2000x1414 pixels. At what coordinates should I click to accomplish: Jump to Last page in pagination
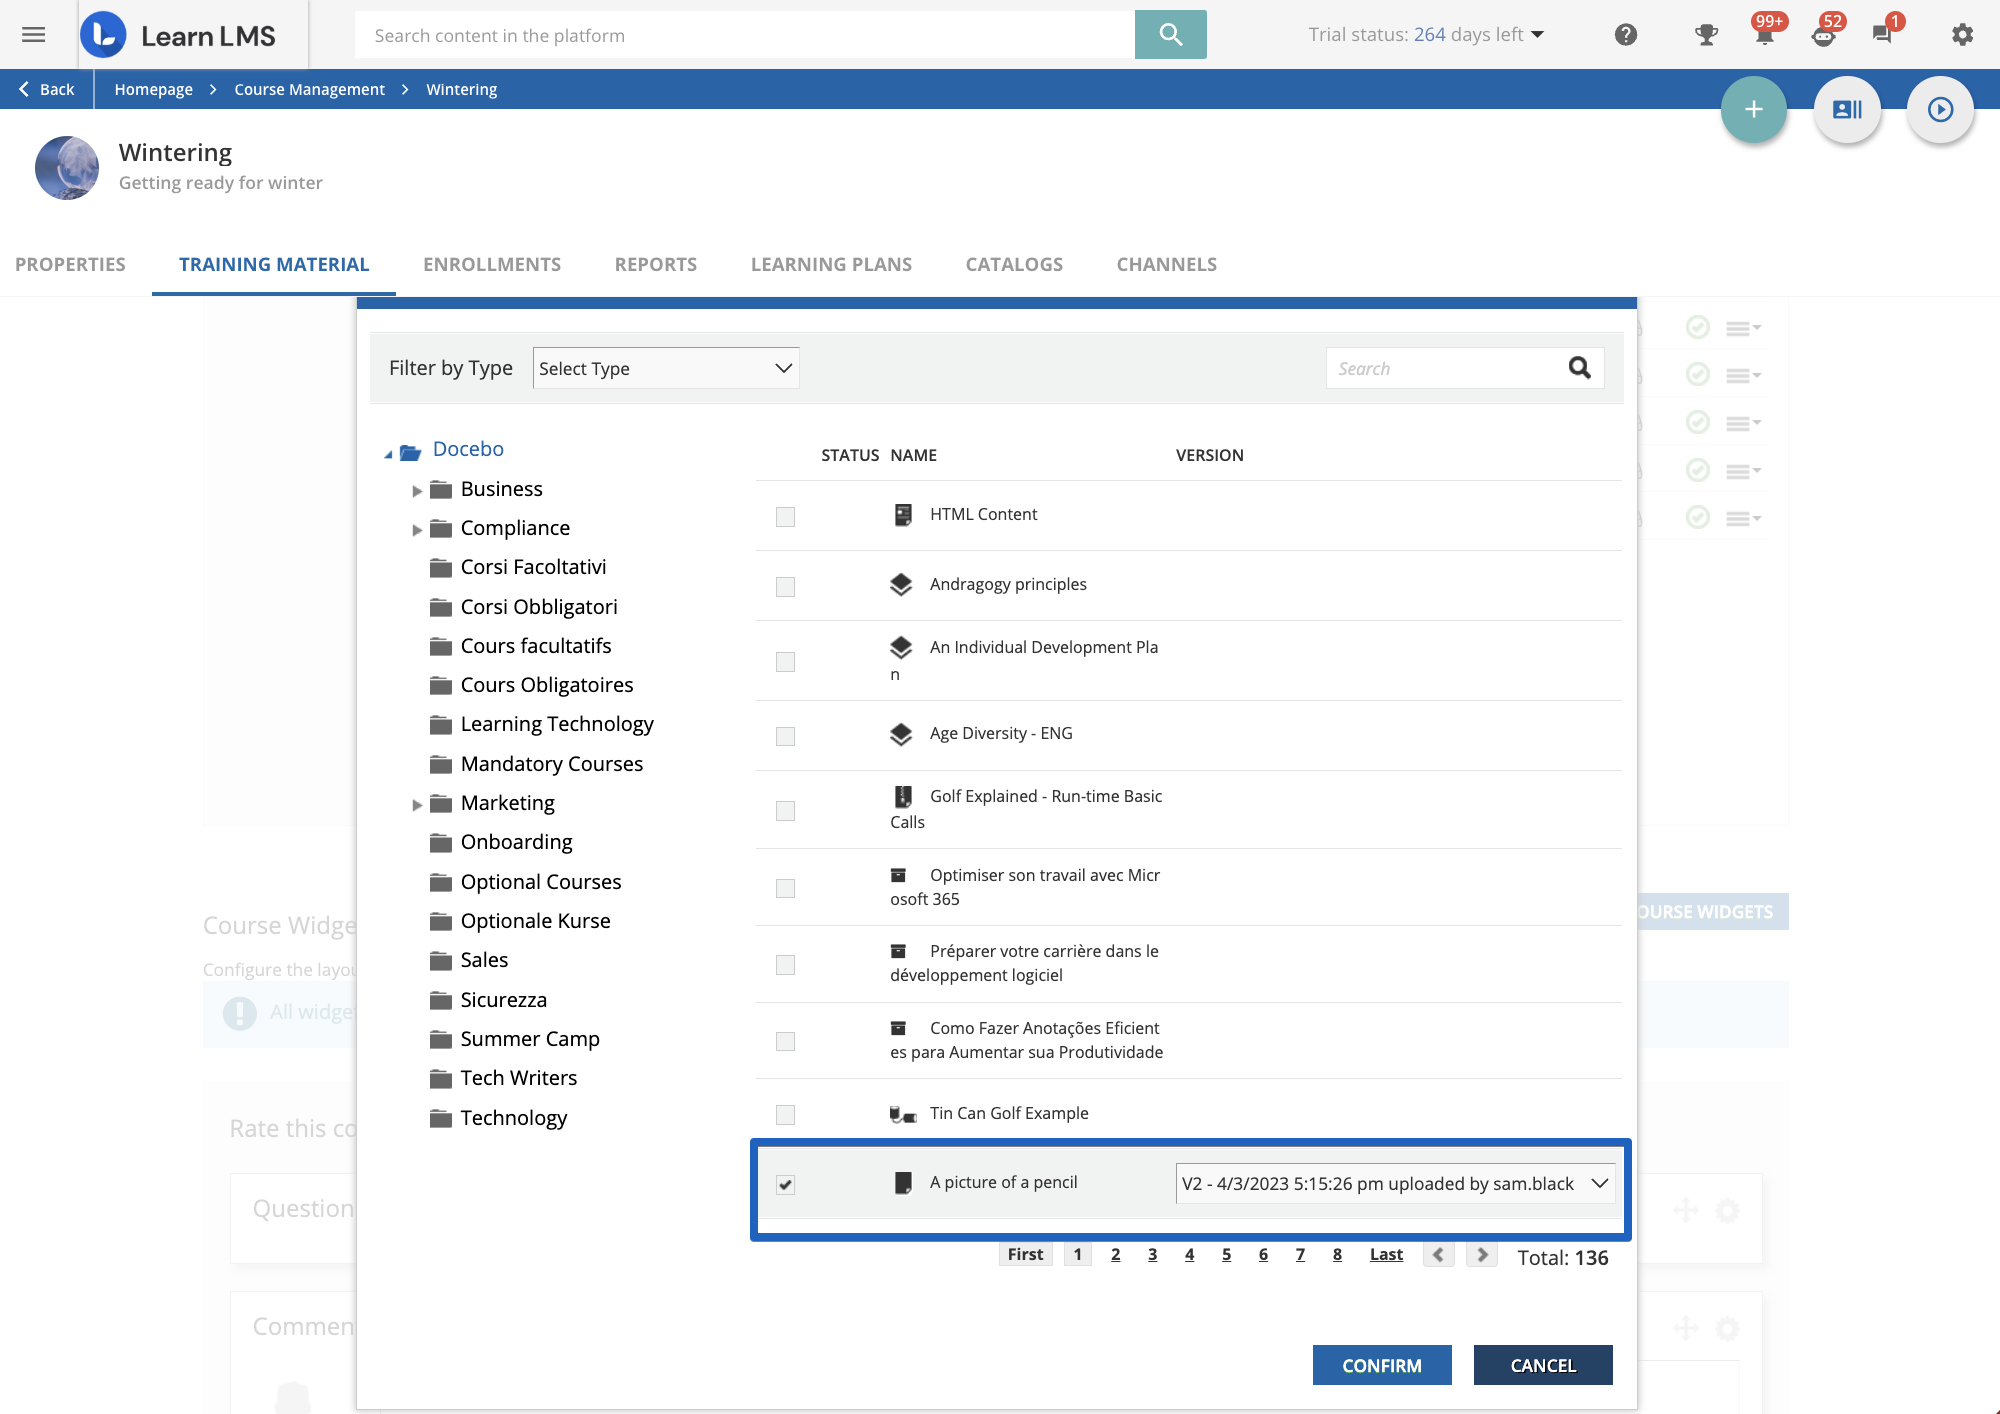[1386, 1254]
